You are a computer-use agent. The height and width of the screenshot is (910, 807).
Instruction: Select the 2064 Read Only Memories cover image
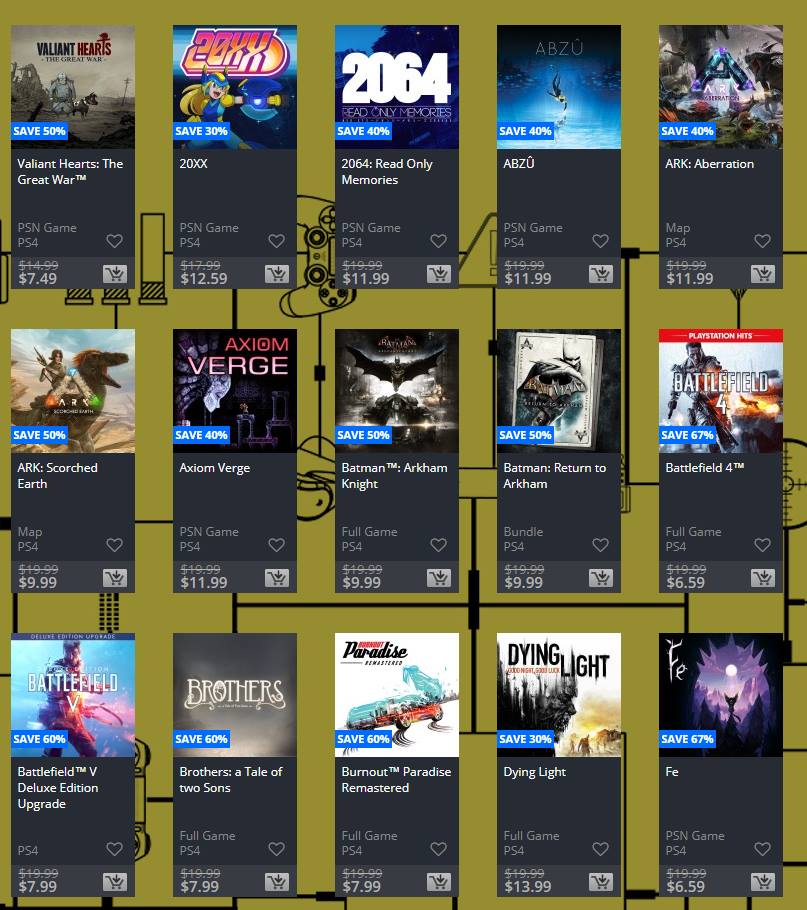(x=397, y=86)
